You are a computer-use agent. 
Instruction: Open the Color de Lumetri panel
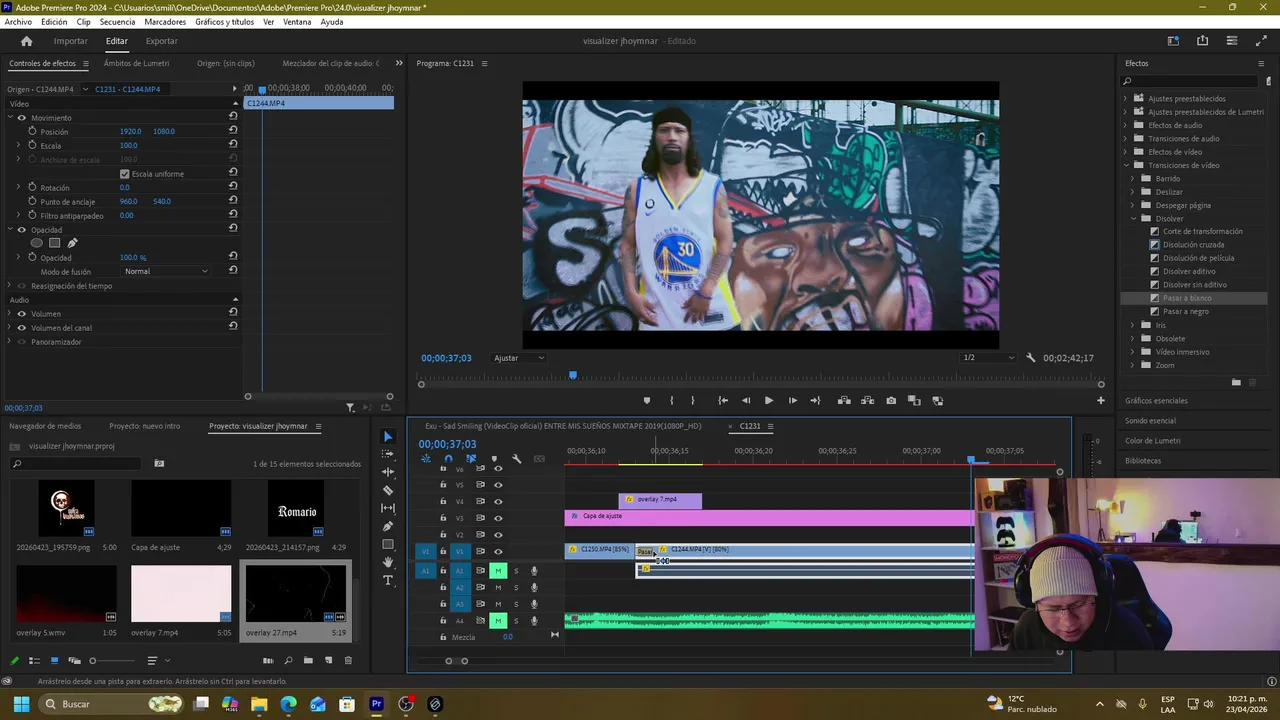[x=1152, y=441]
